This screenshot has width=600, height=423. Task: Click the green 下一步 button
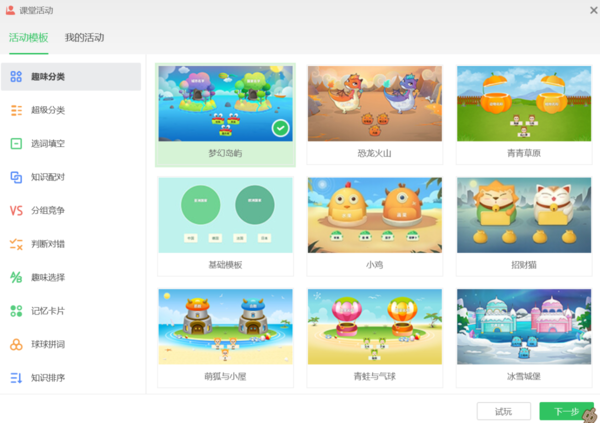[x=566, y=412]
